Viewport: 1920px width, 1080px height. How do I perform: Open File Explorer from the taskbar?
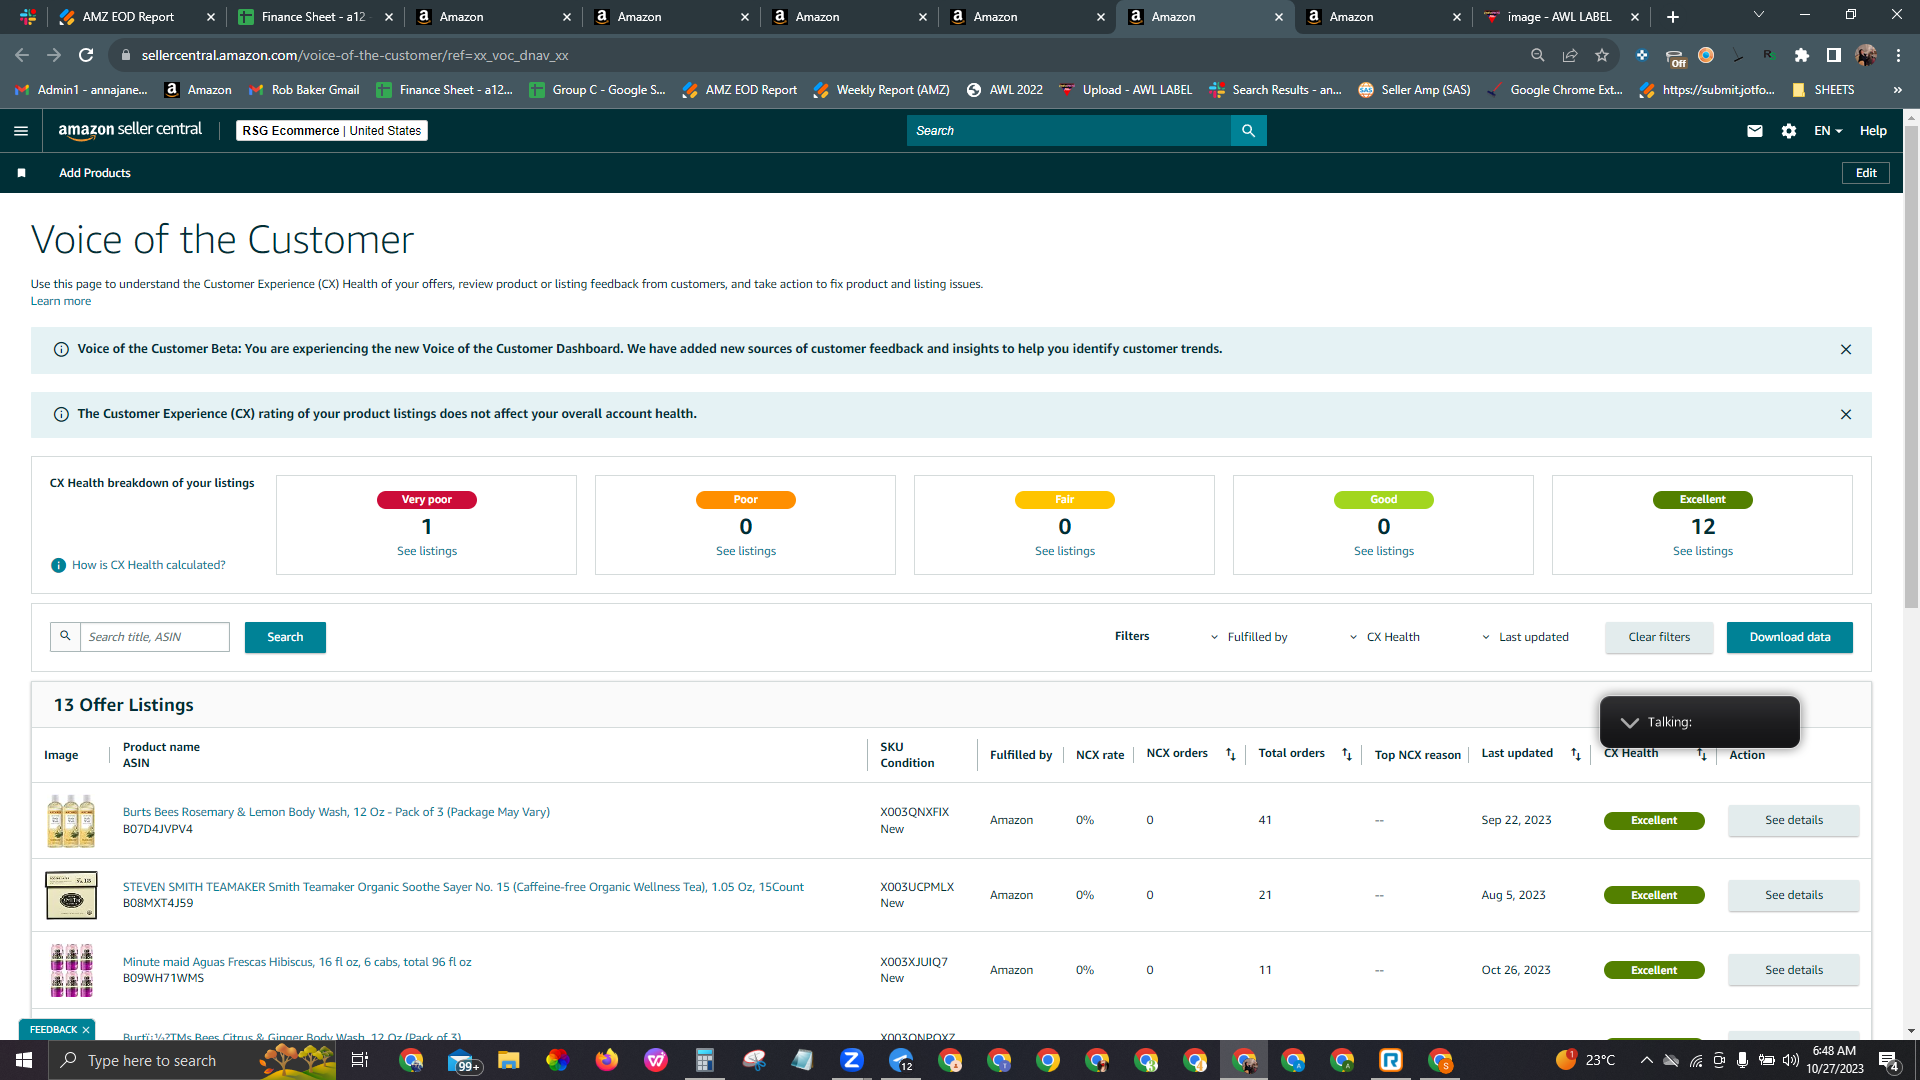click(509, 1060)
